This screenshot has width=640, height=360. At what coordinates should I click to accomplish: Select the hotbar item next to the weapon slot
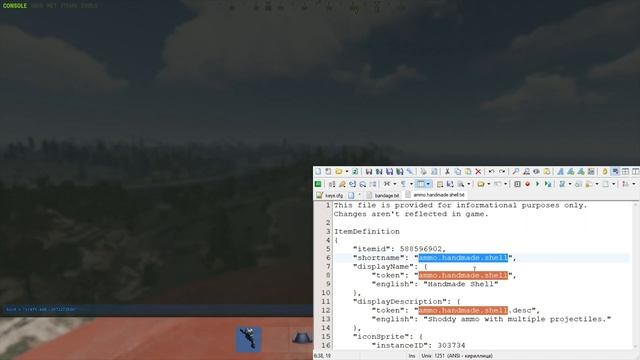(x=301, y=338)
